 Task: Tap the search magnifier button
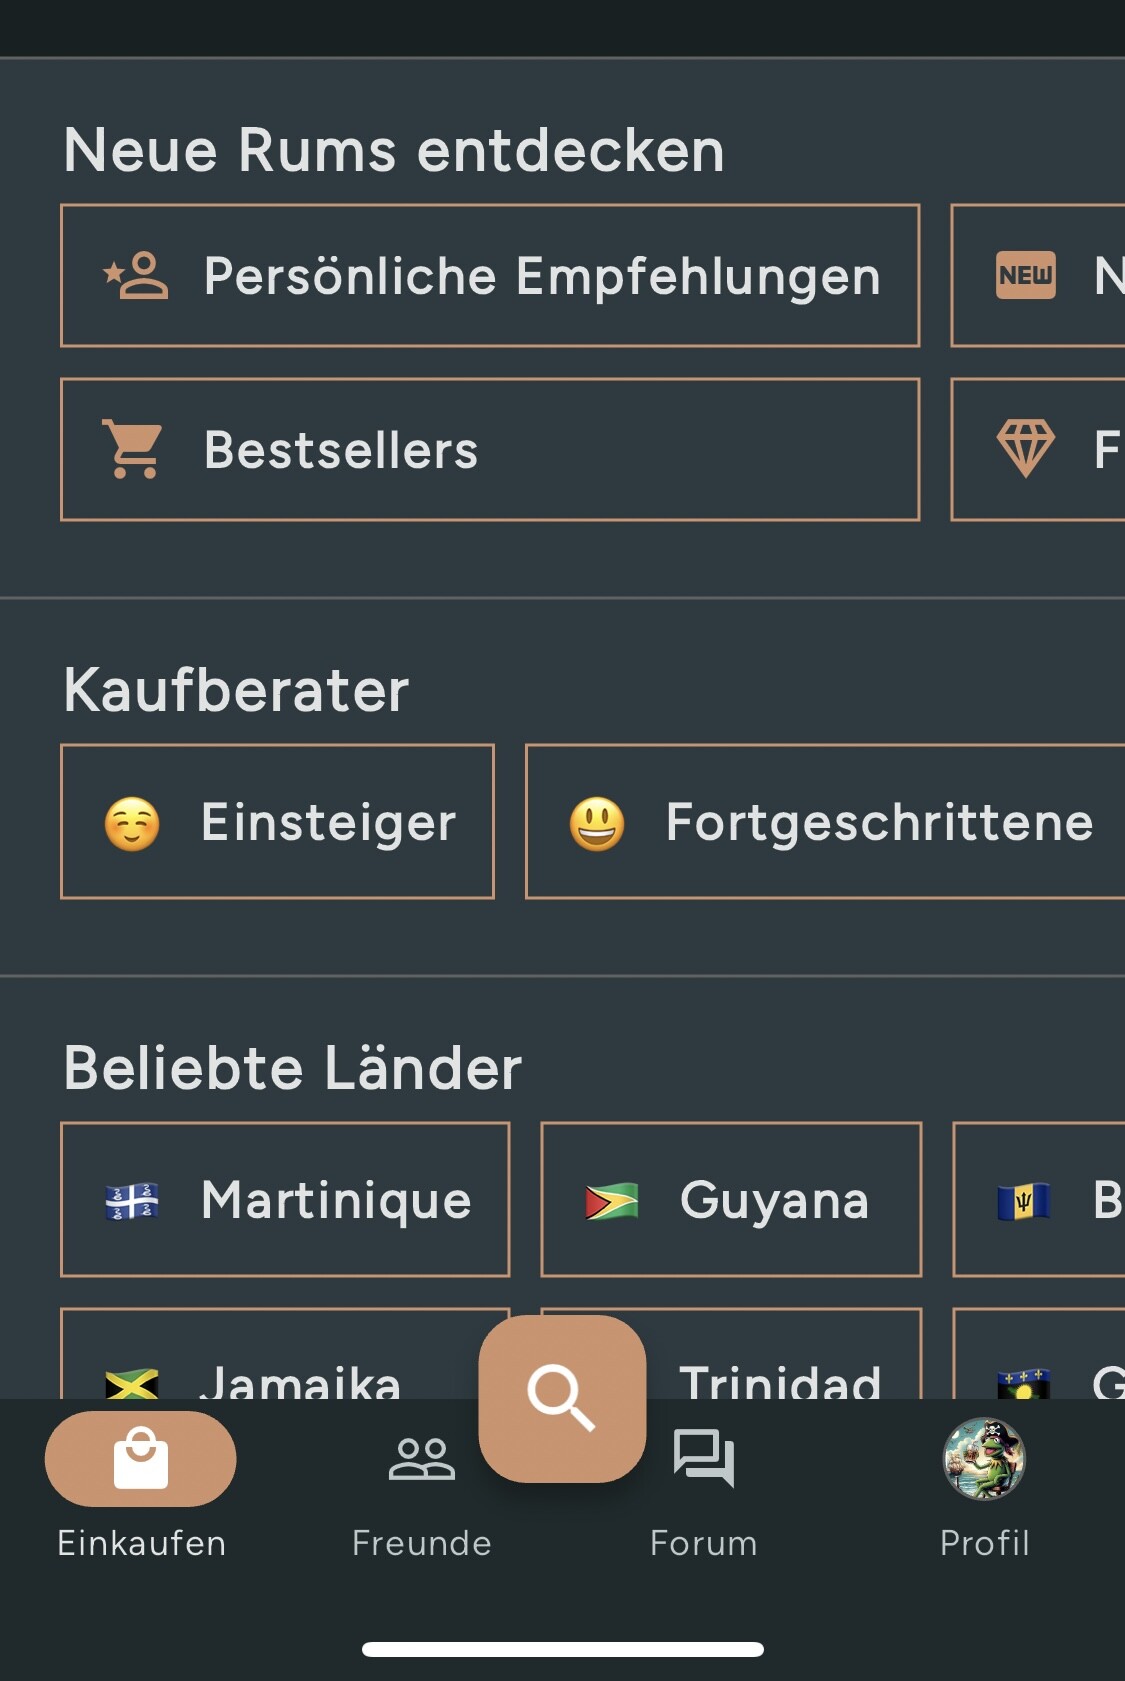point(562,1398)
